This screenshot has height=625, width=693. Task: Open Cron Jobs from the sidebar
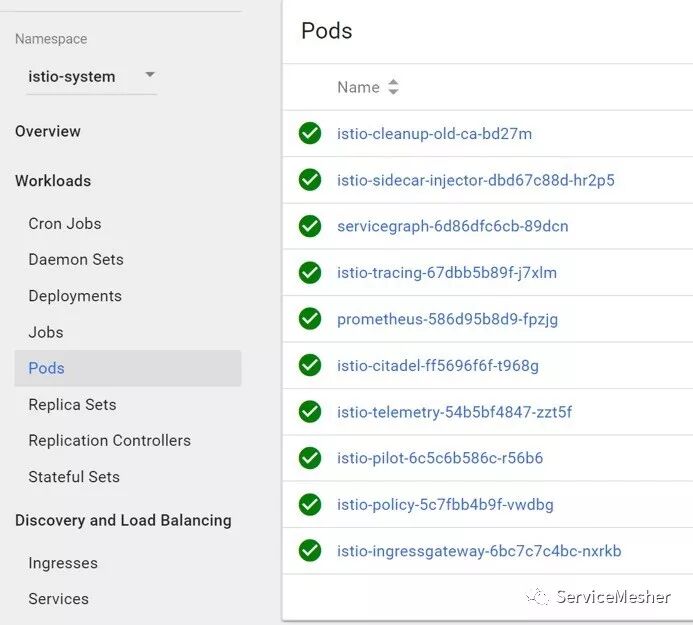(x=65, y=223)
